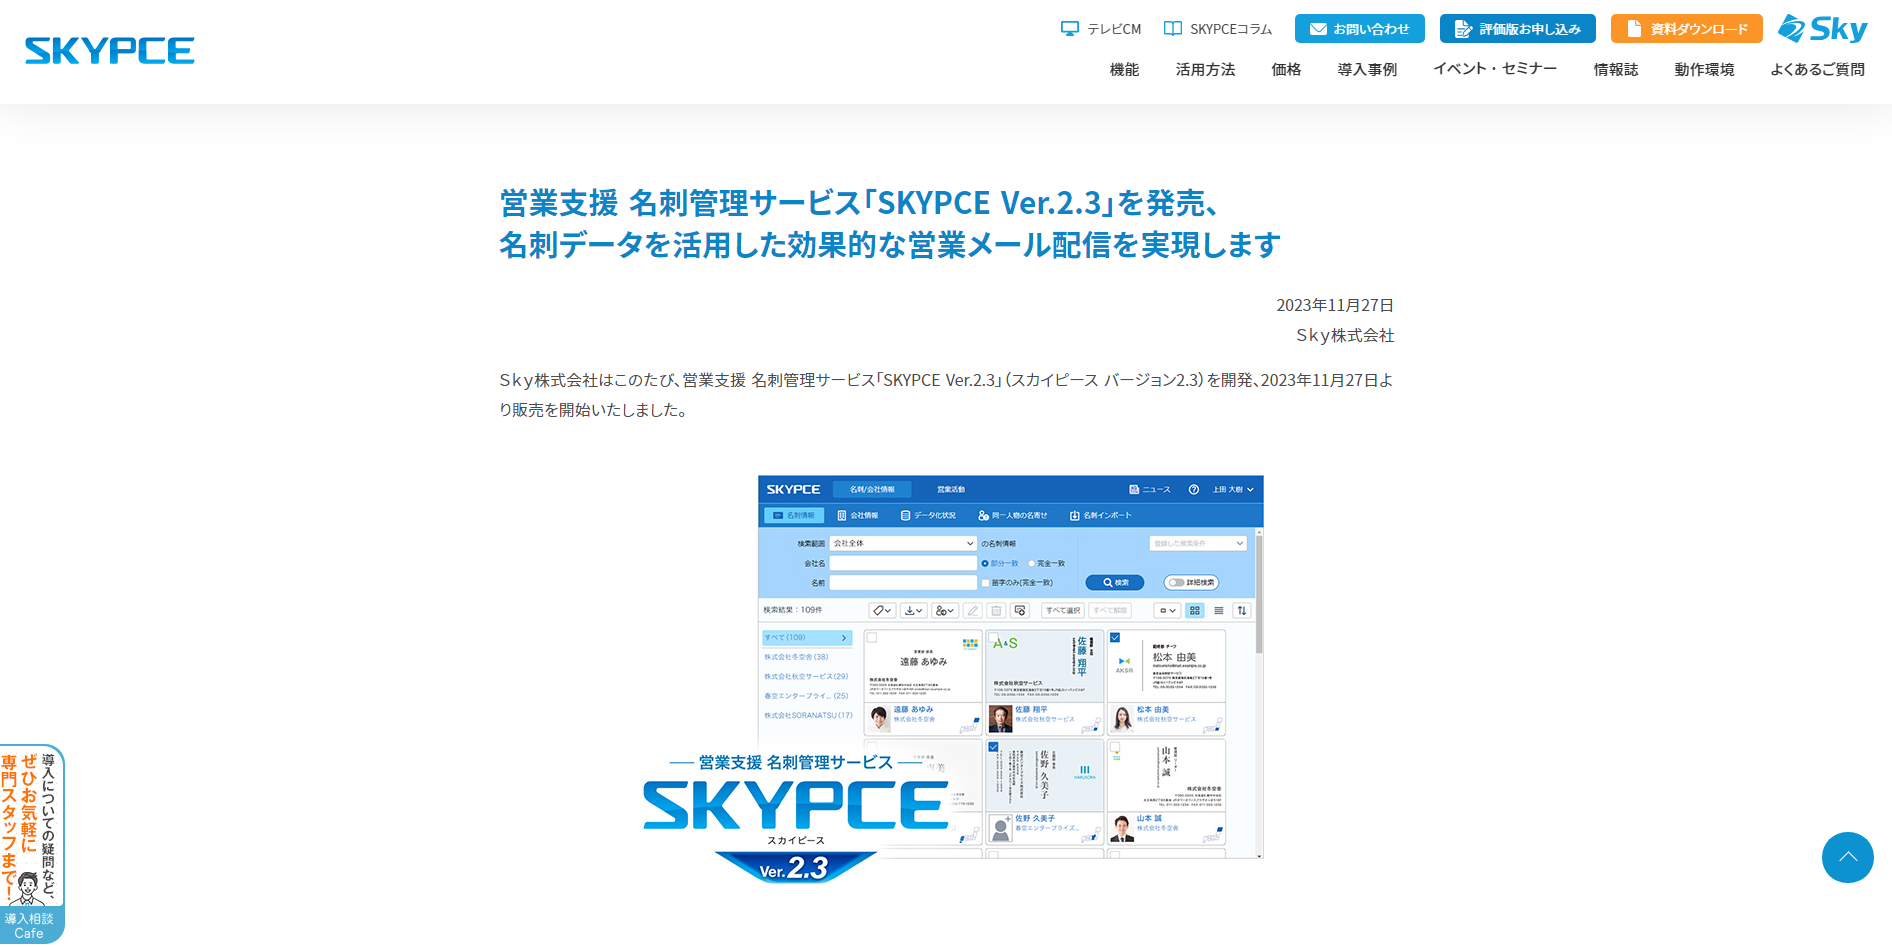Click the すべて解除 button in screenshot

click(1110, 610)
